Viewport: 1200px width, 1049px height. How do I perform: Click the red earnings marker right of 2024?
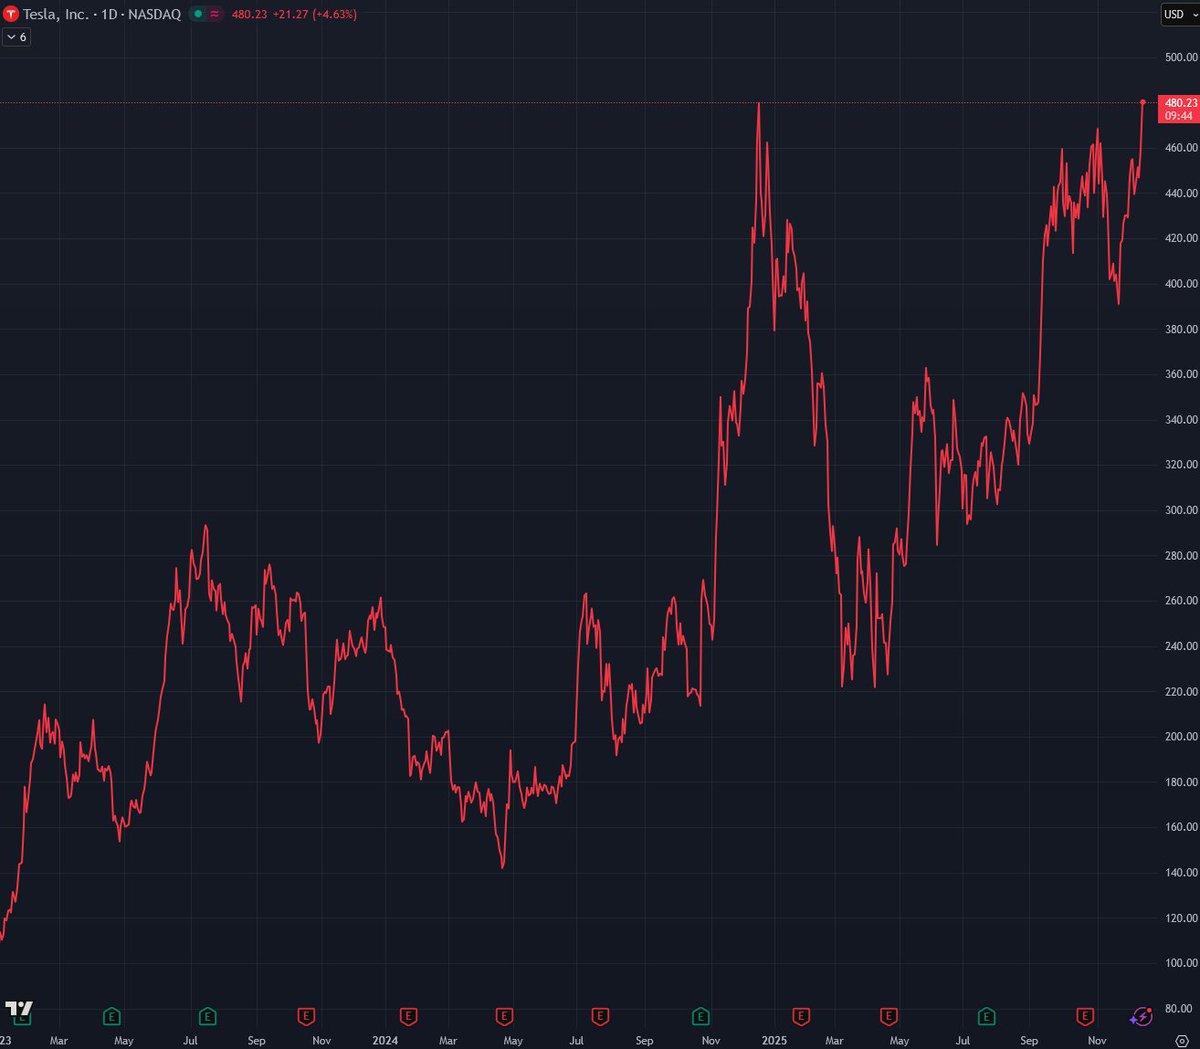[408, 1017]
